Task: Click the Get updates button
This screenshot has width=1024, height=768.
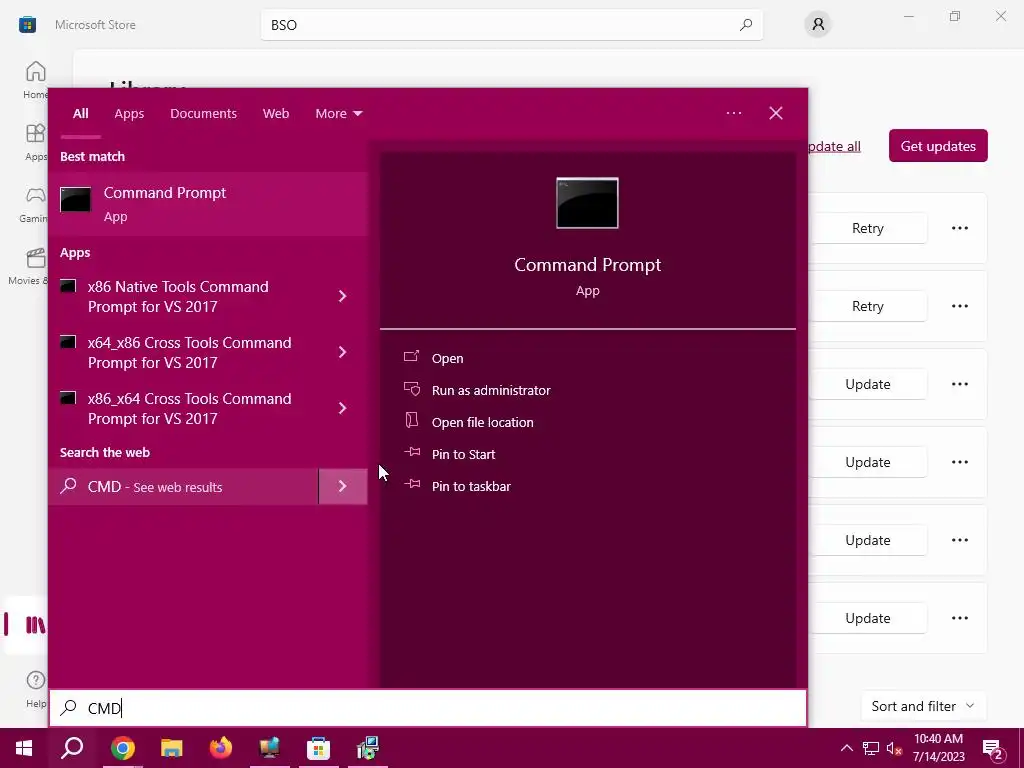Action: click(938, 146)
